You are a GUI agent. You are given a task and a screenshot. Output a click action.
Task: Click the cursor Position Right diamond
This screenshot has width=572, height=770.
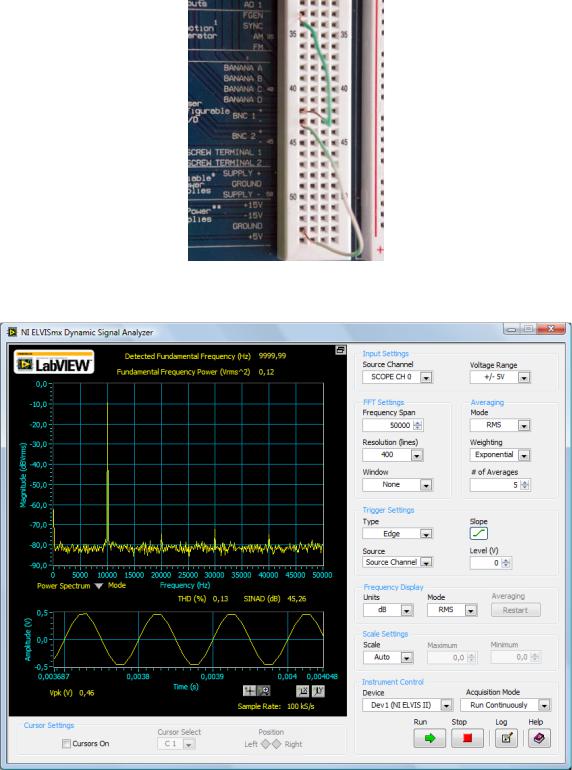(x=277, y=744)
